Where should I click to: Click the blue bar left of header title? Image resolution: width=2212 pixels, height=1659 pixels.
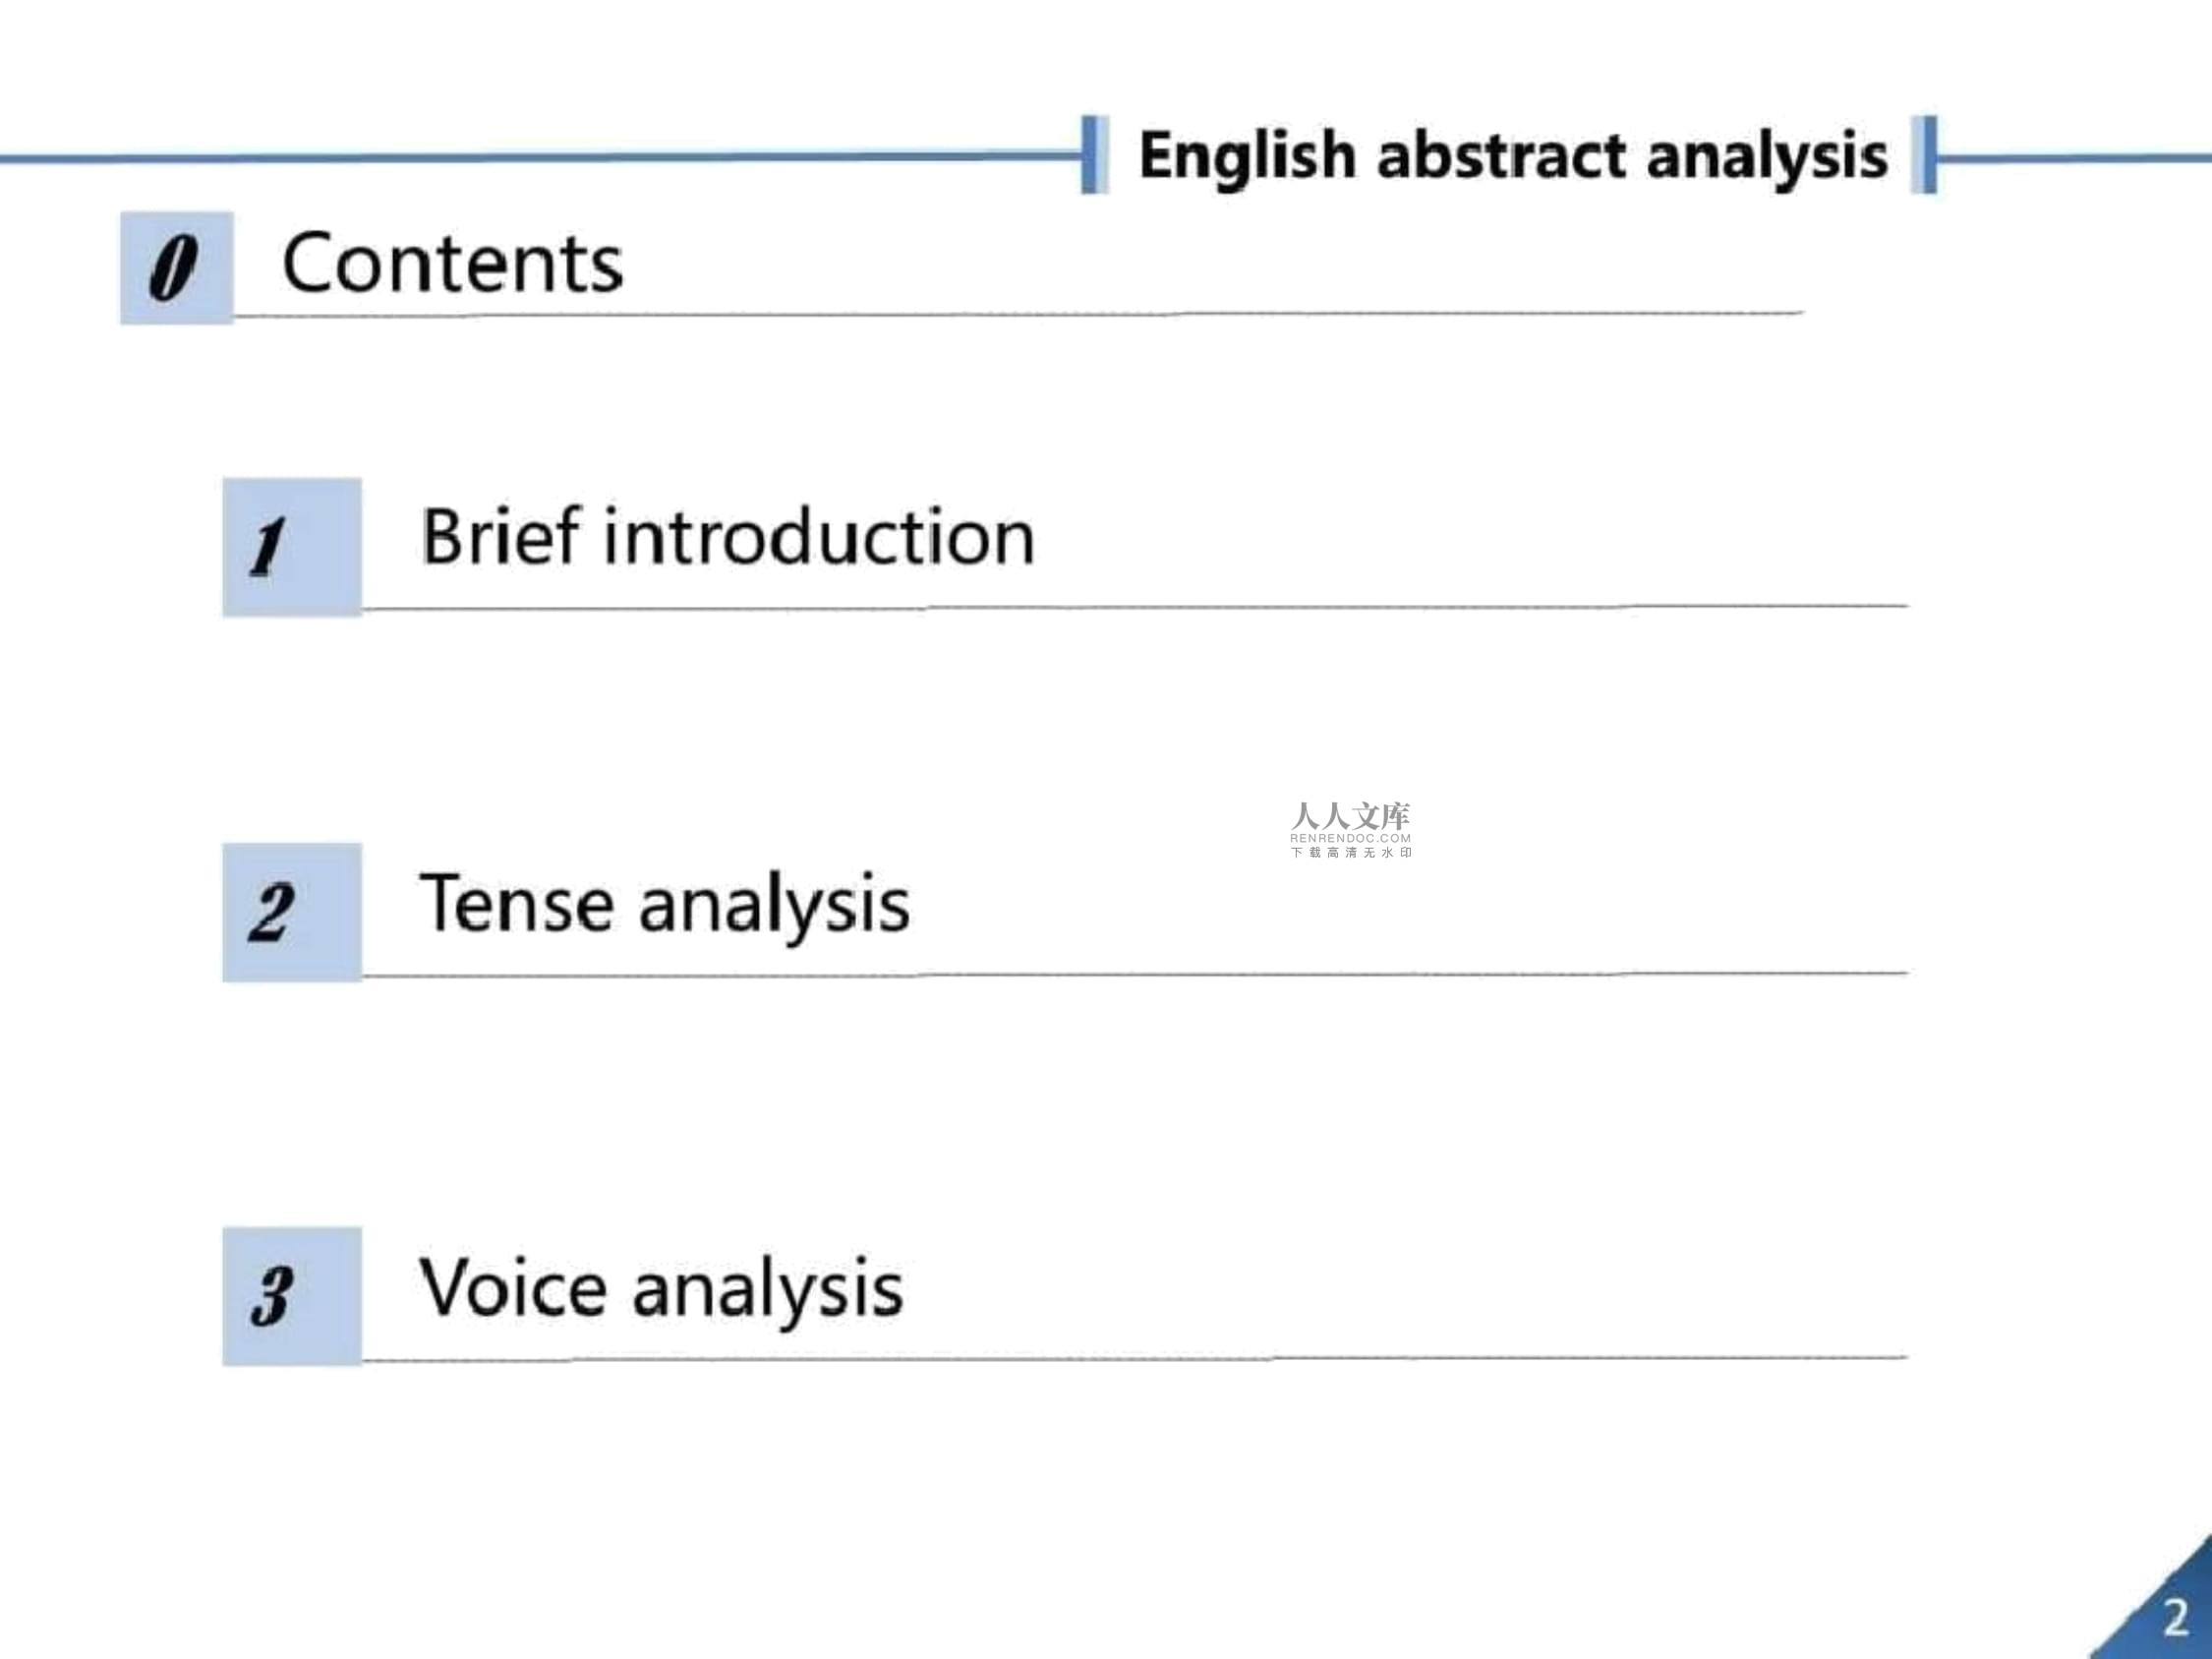[1094, 155]
